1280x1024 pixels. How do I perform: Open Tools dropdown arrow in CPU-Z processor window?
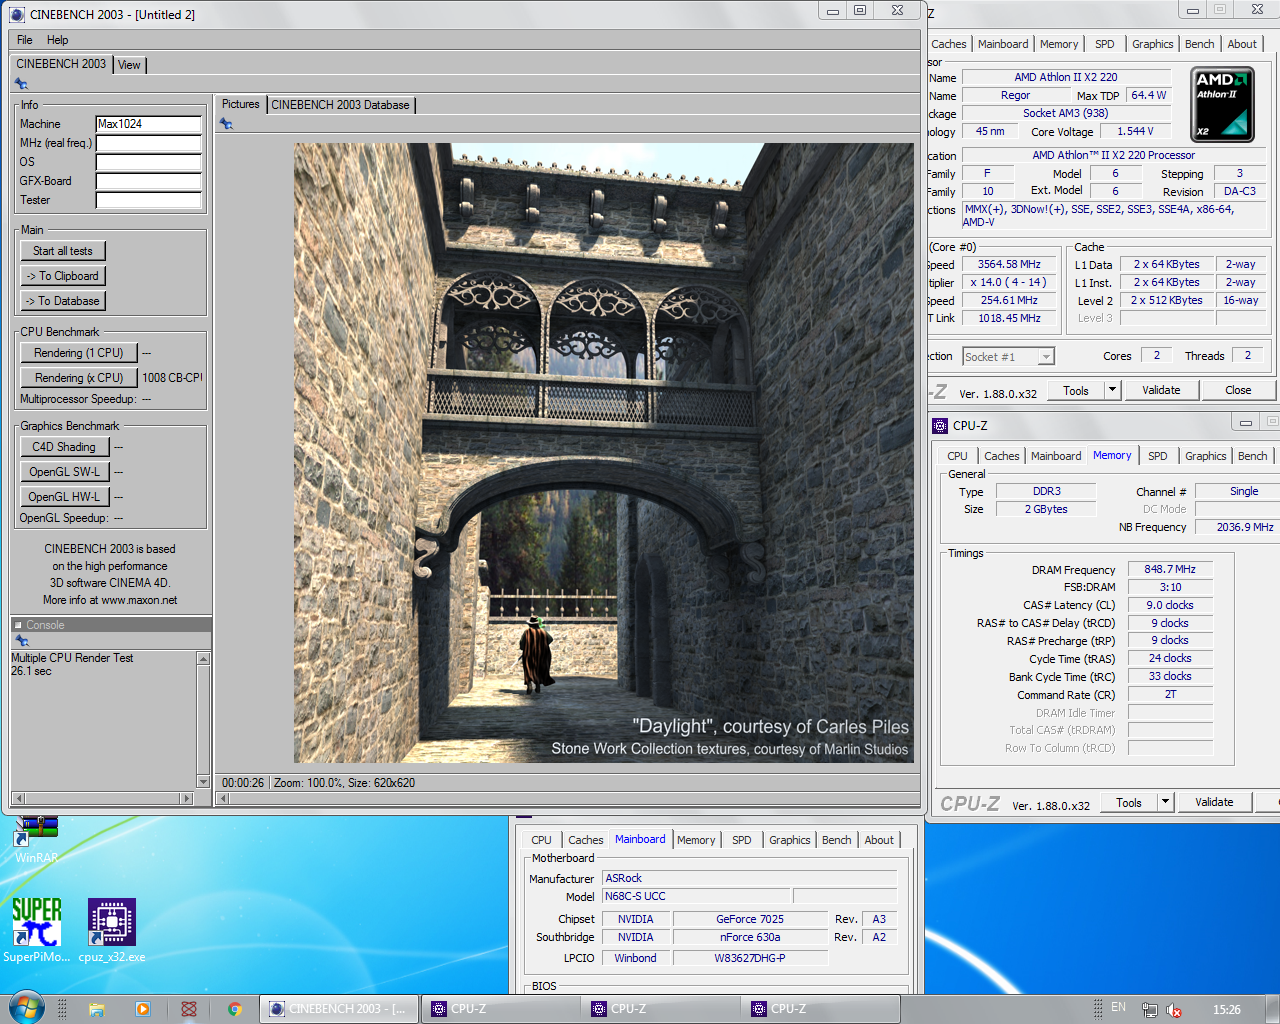(x=1111, y=390)
